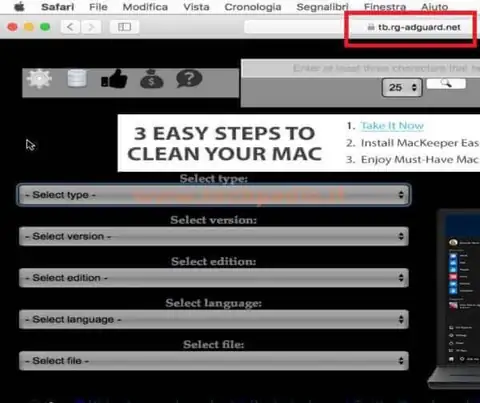Open the Apple menu
Image resolution: width=480 pixels, height=403 pixels.
pos(19,7)
